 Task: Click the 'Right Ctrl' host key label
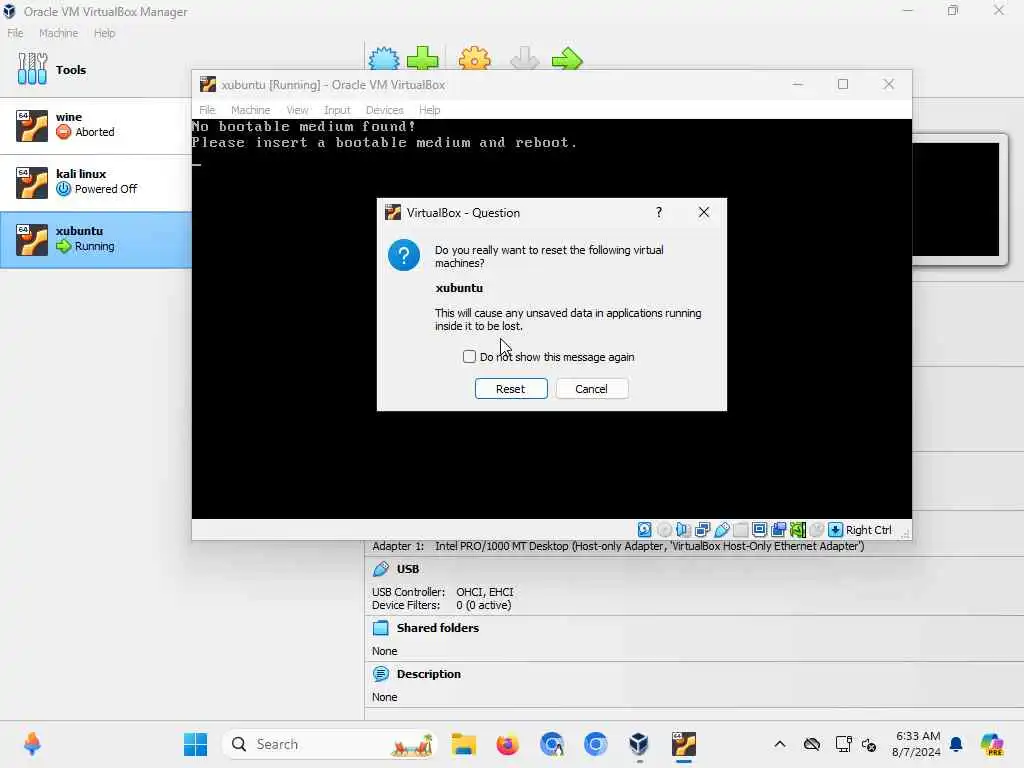click(869, 530)
